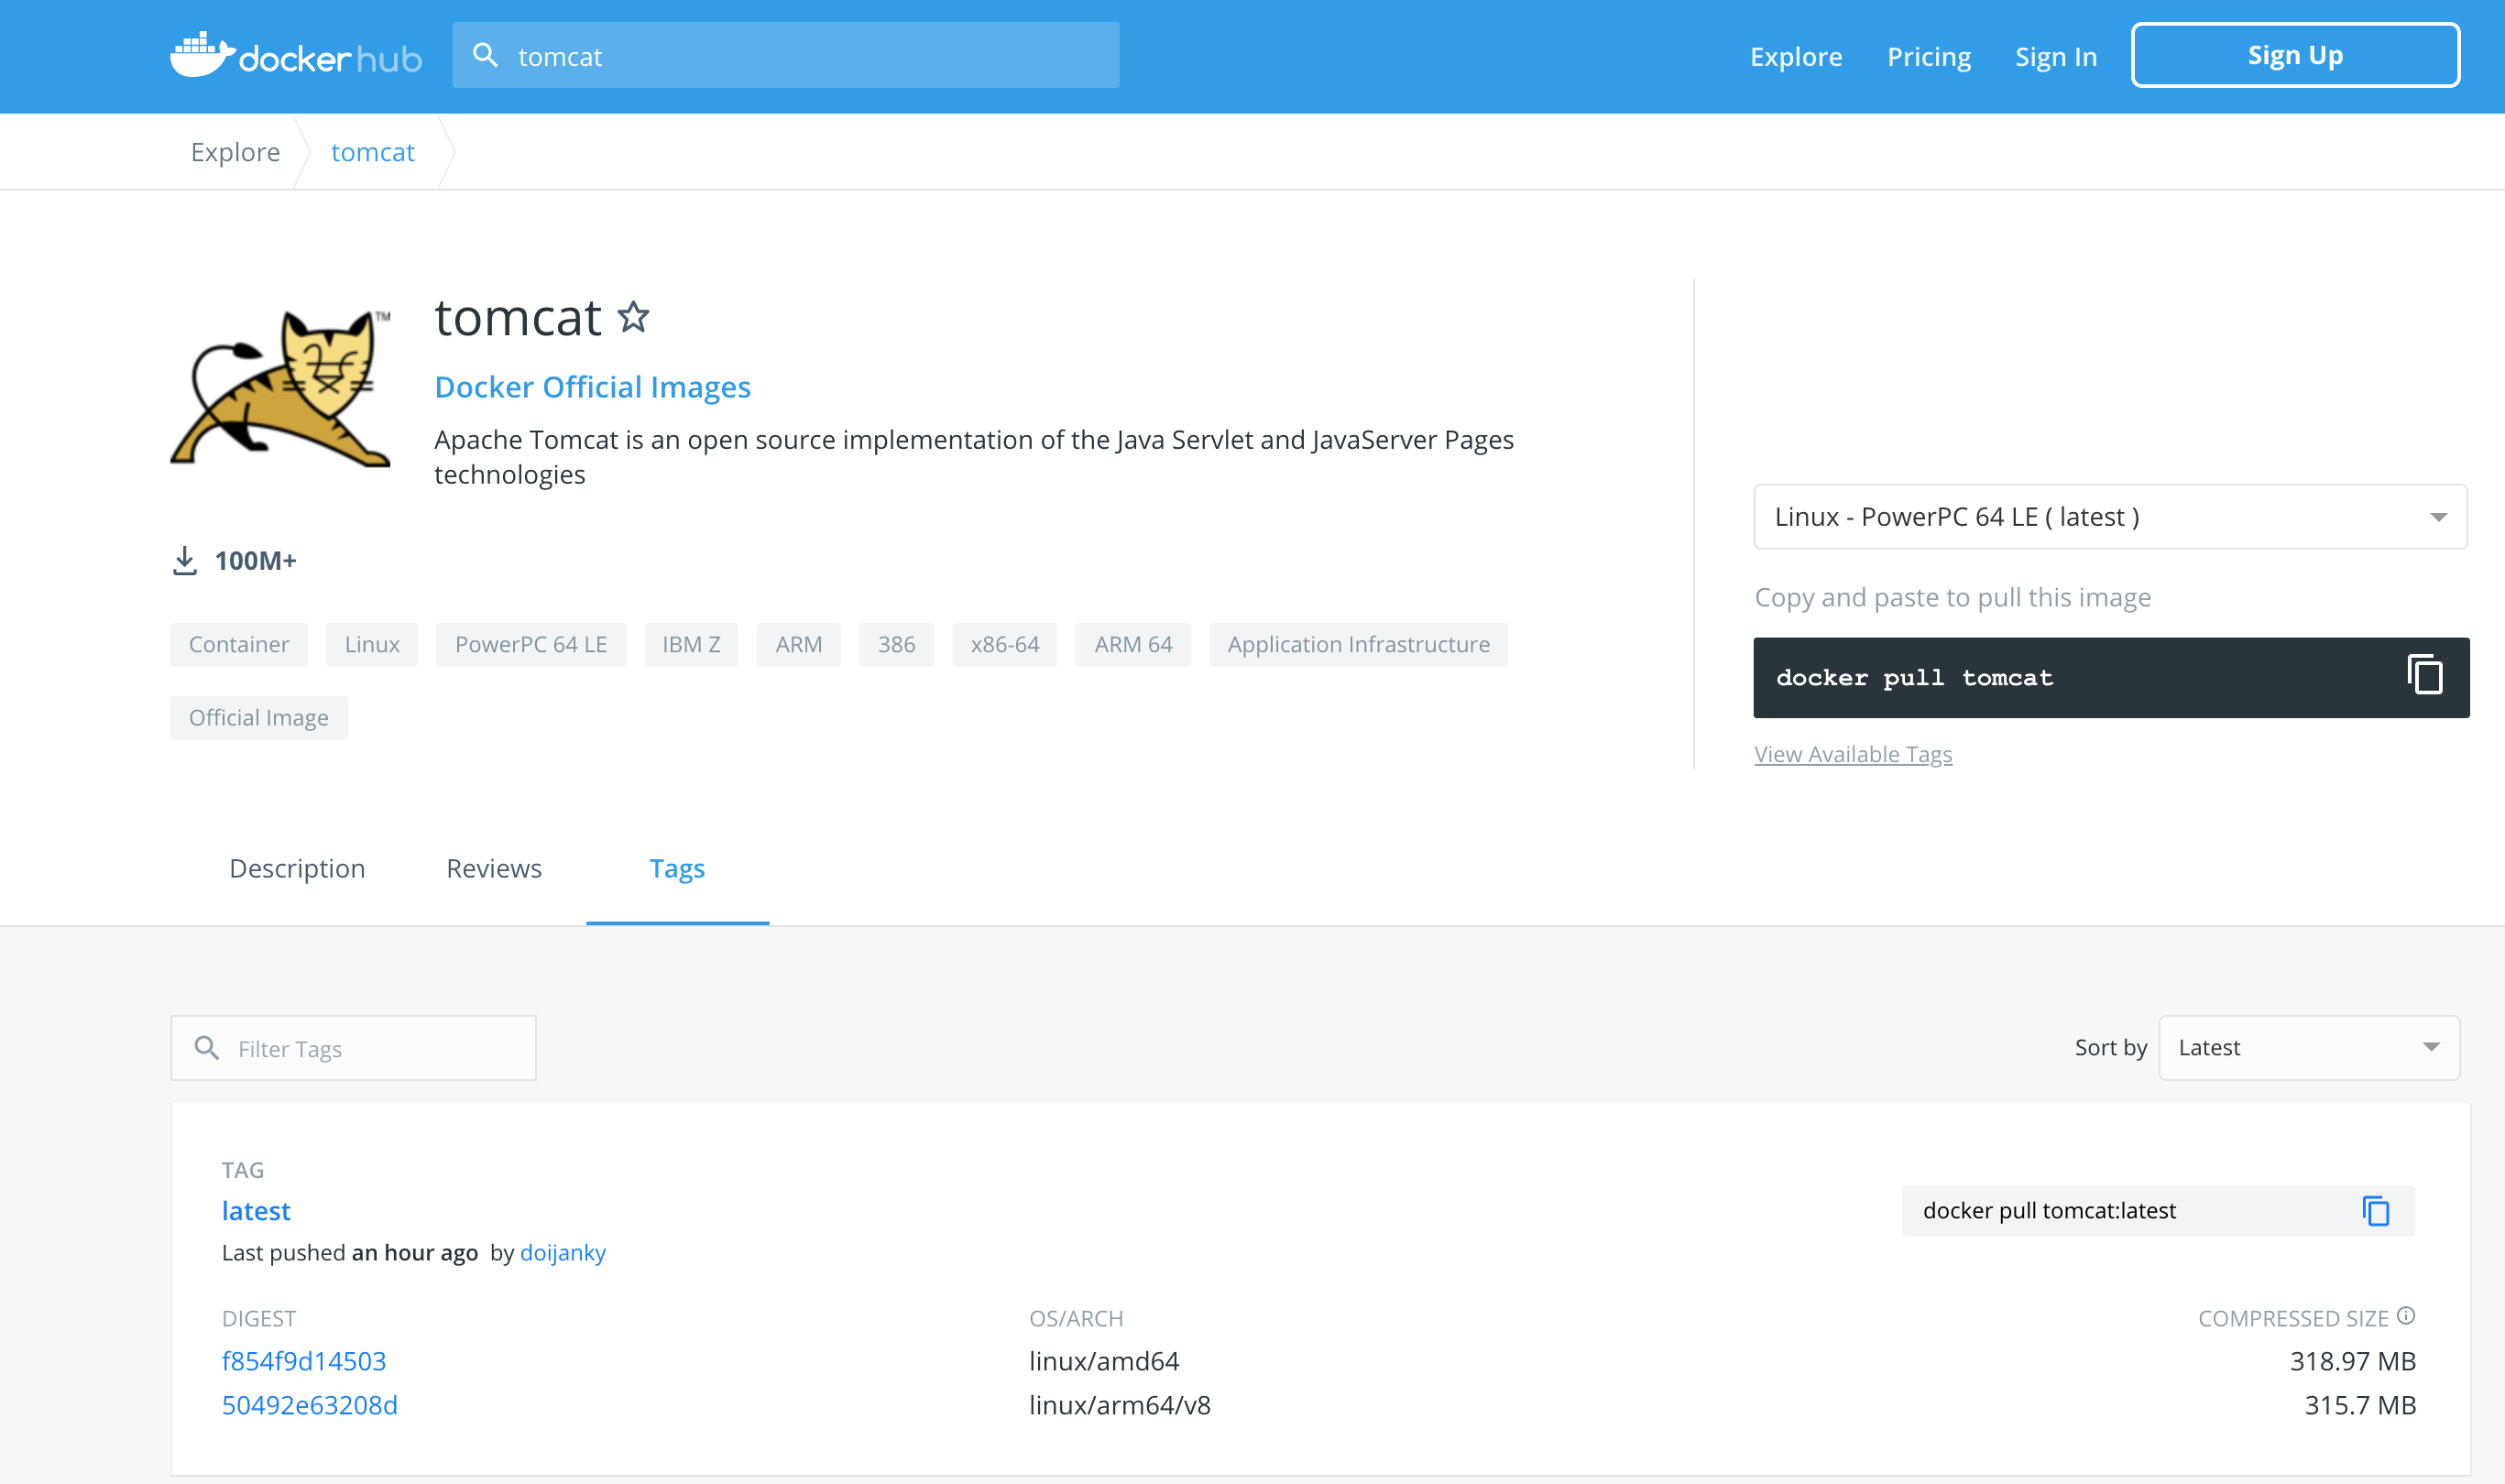Copy the docker pull tomcat command
This screenshot has width=2505, height=1484.
pyautogui.click(x=2424, y=675)
